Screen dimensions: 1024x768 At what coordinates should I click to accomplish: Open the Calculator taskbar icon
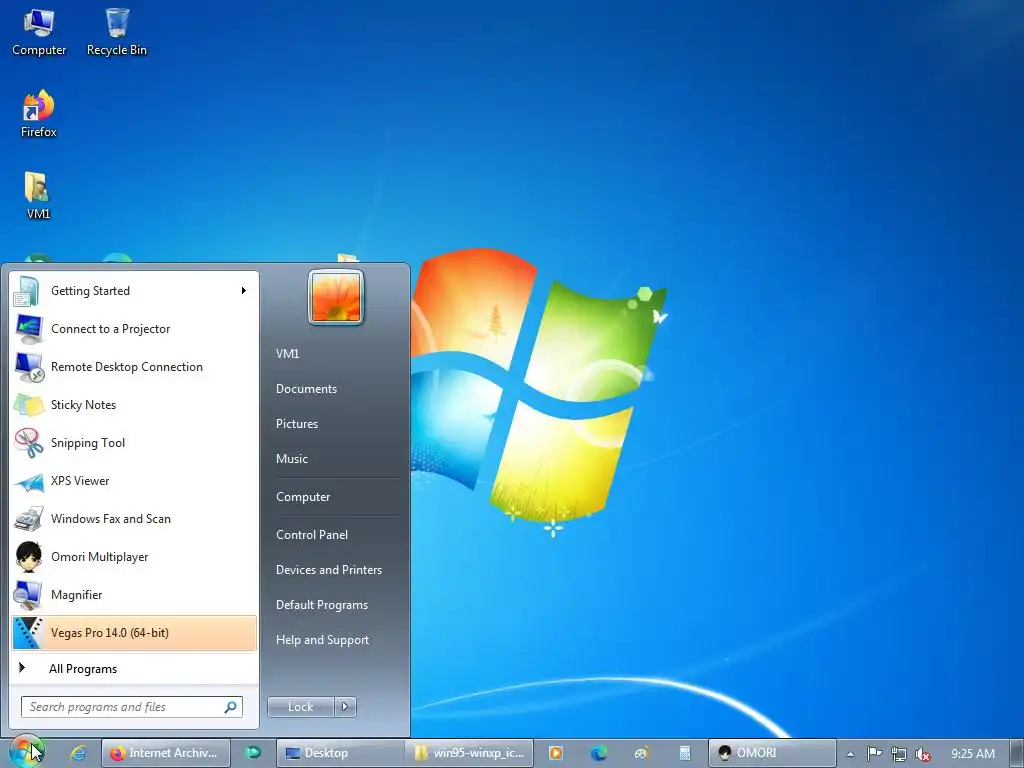pos(684,753)
